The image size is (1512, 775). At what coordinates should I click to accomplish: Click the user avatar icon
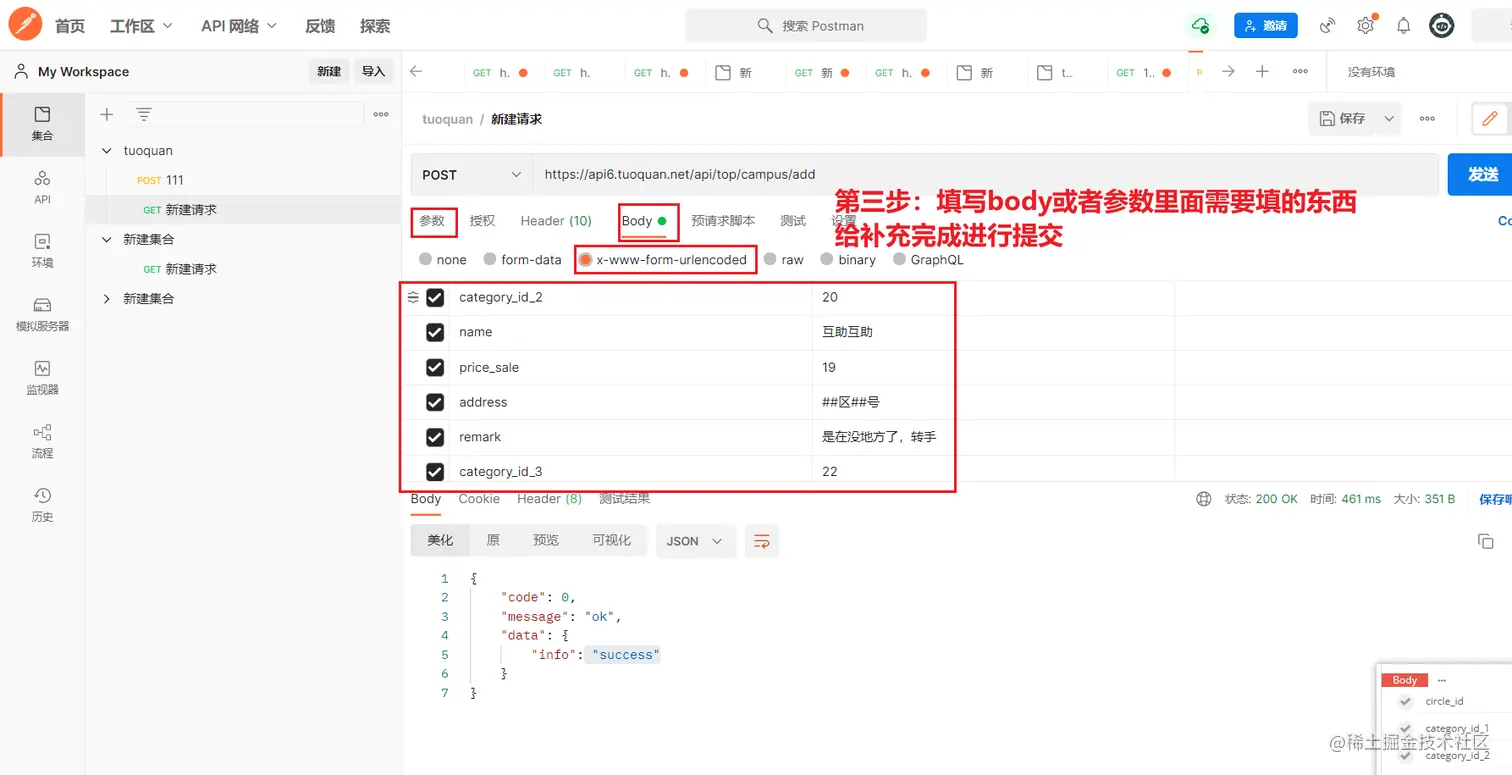[1441, 26]
